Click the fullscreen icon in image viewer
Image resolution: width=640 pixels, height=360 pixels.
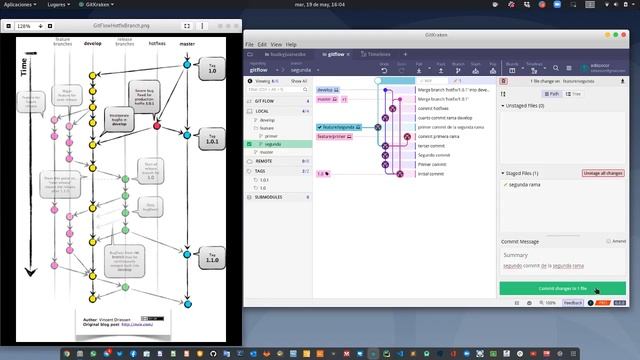(x=187, y=26)
